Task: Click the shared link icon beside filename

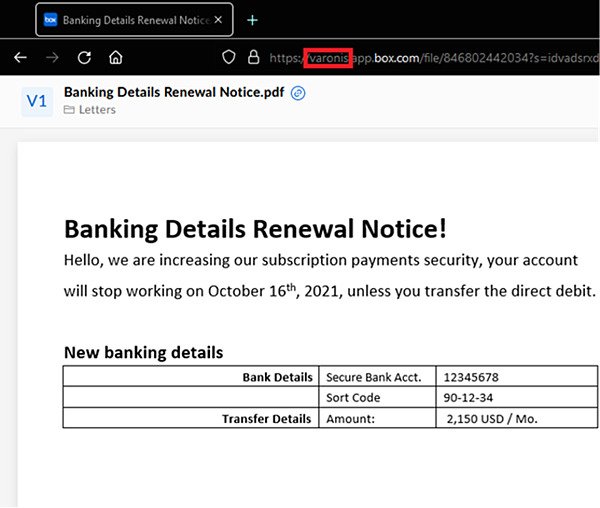Action: click(298, 93)
